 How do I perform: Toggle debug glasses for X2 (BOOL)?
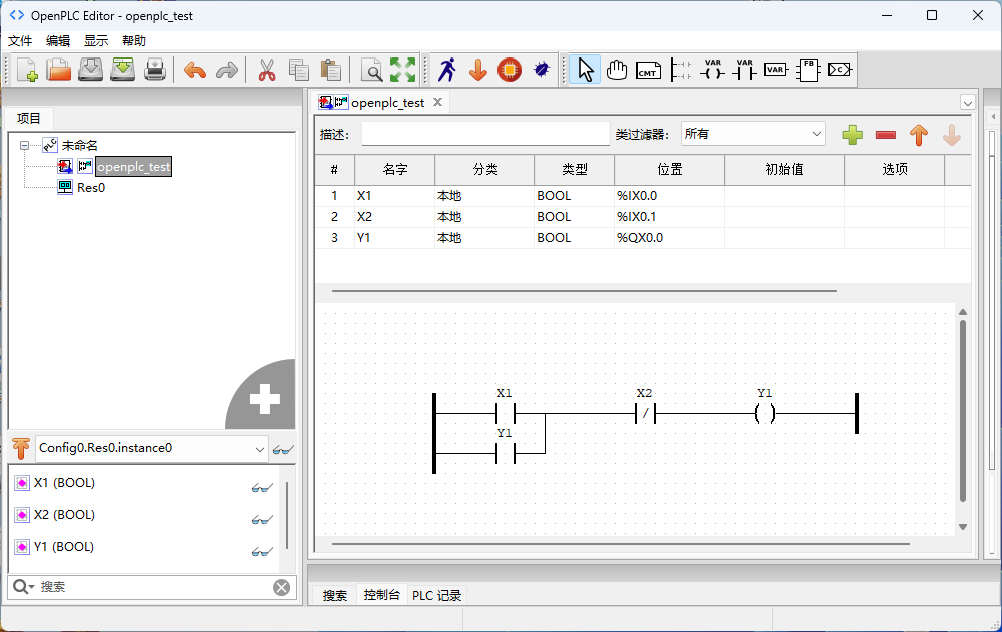pyautogui.click(x=261, y=520)
